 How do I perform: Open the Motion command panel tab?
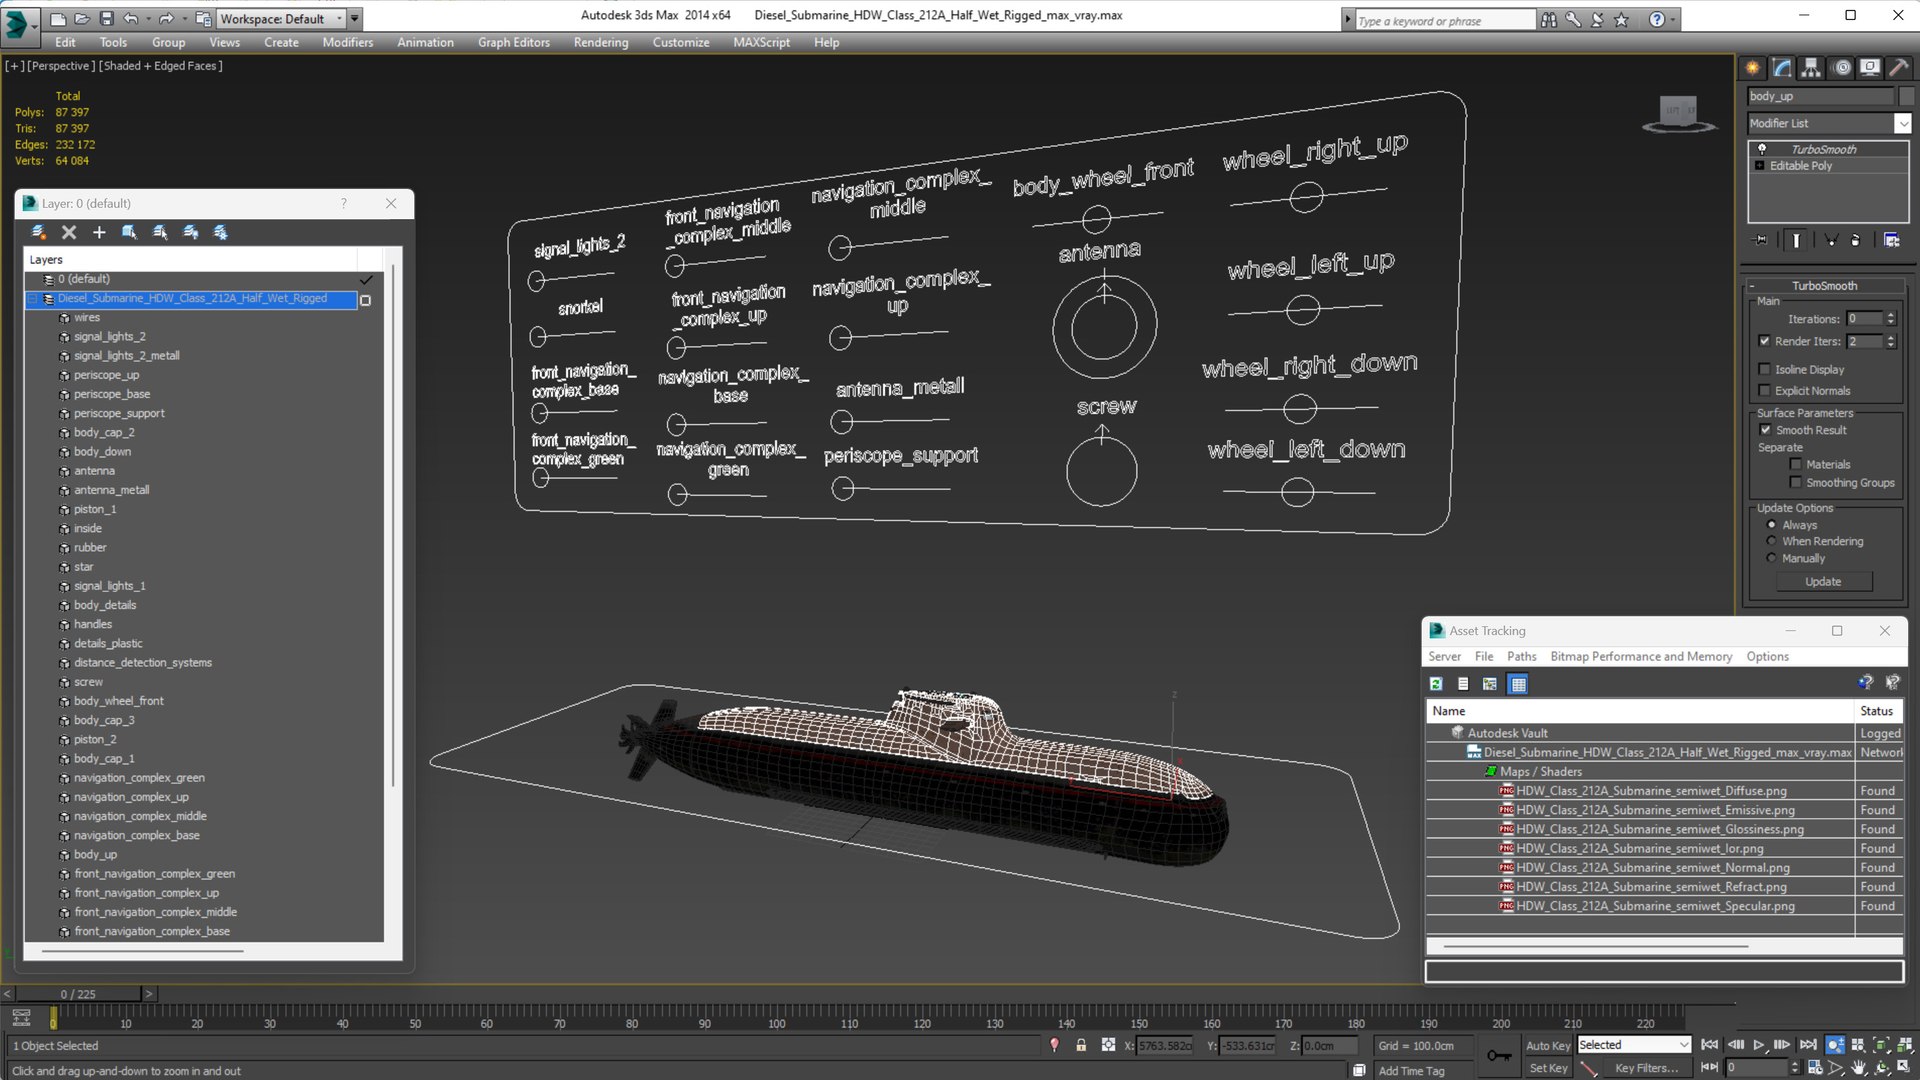click(1841, 68)
